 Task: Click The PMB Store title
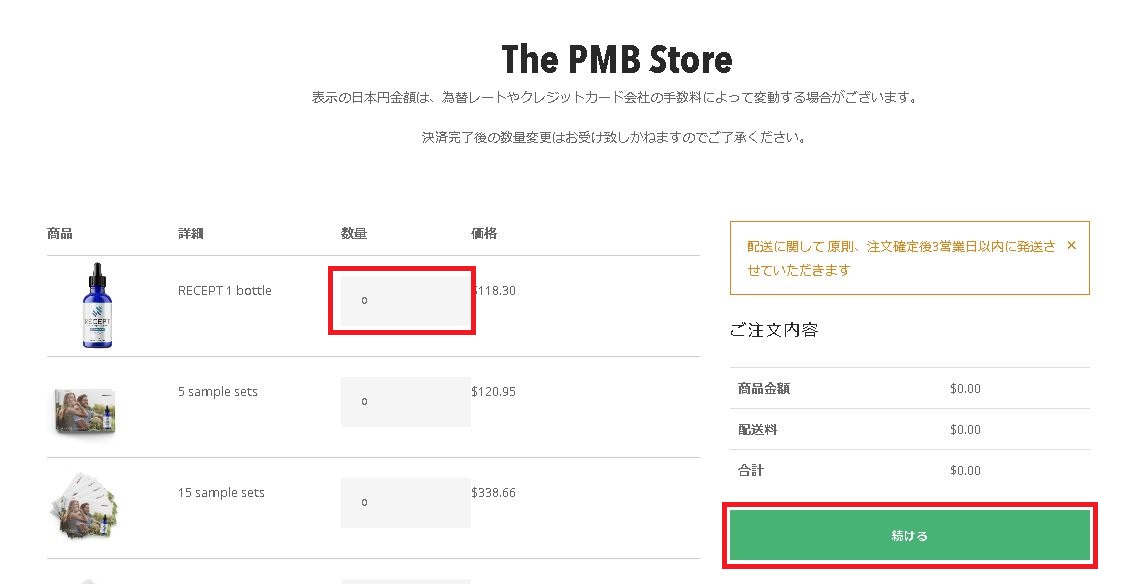616,59
